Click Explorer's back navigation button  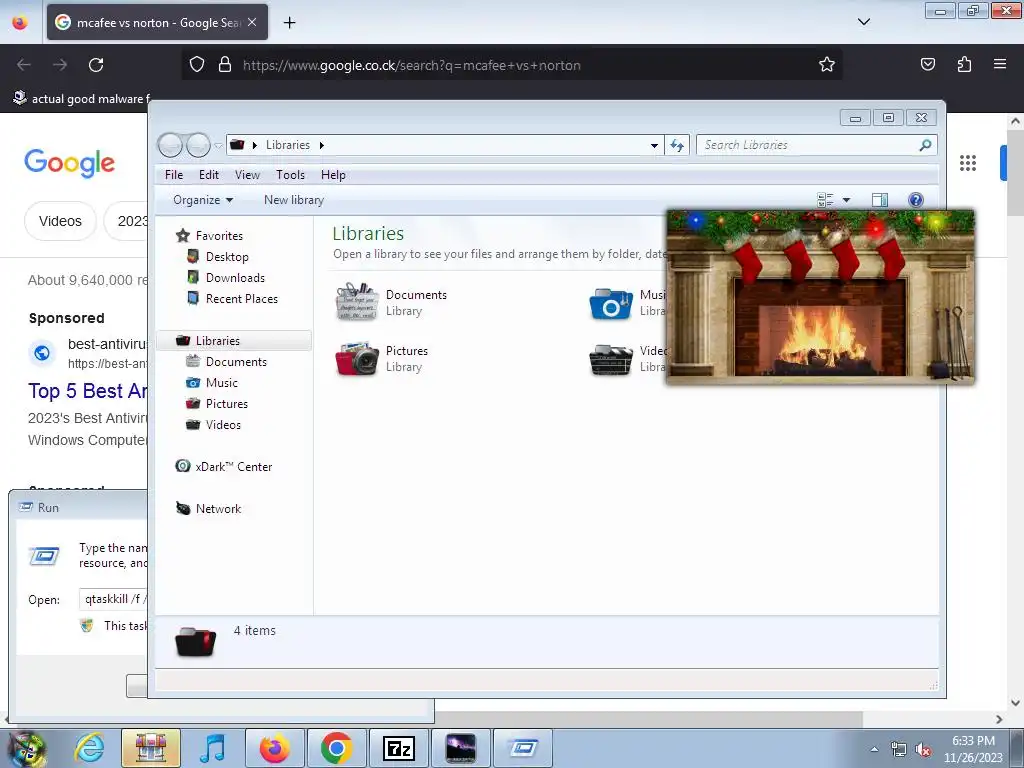[170, 145]
